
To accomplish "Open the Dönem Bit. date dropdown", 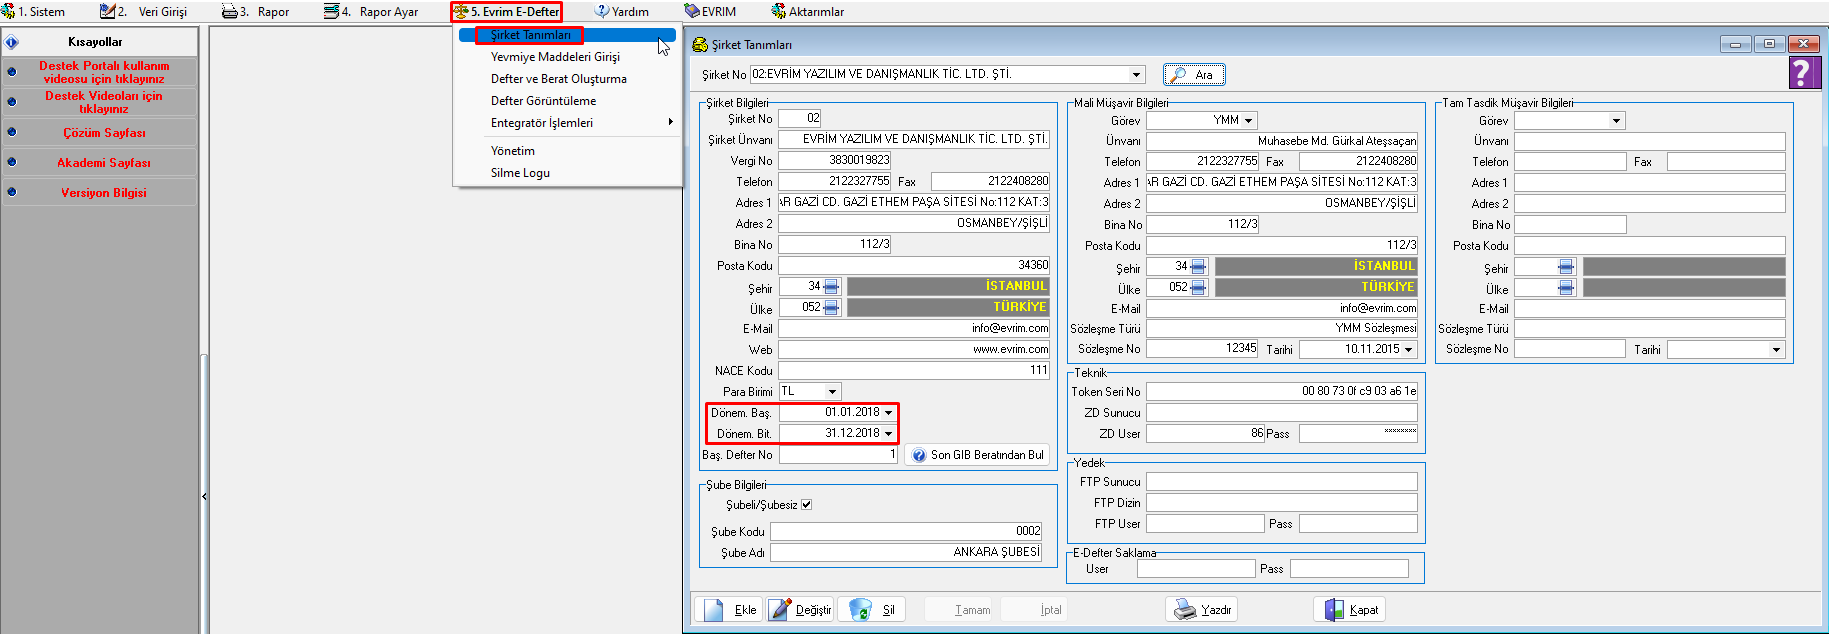I will 888,433.
